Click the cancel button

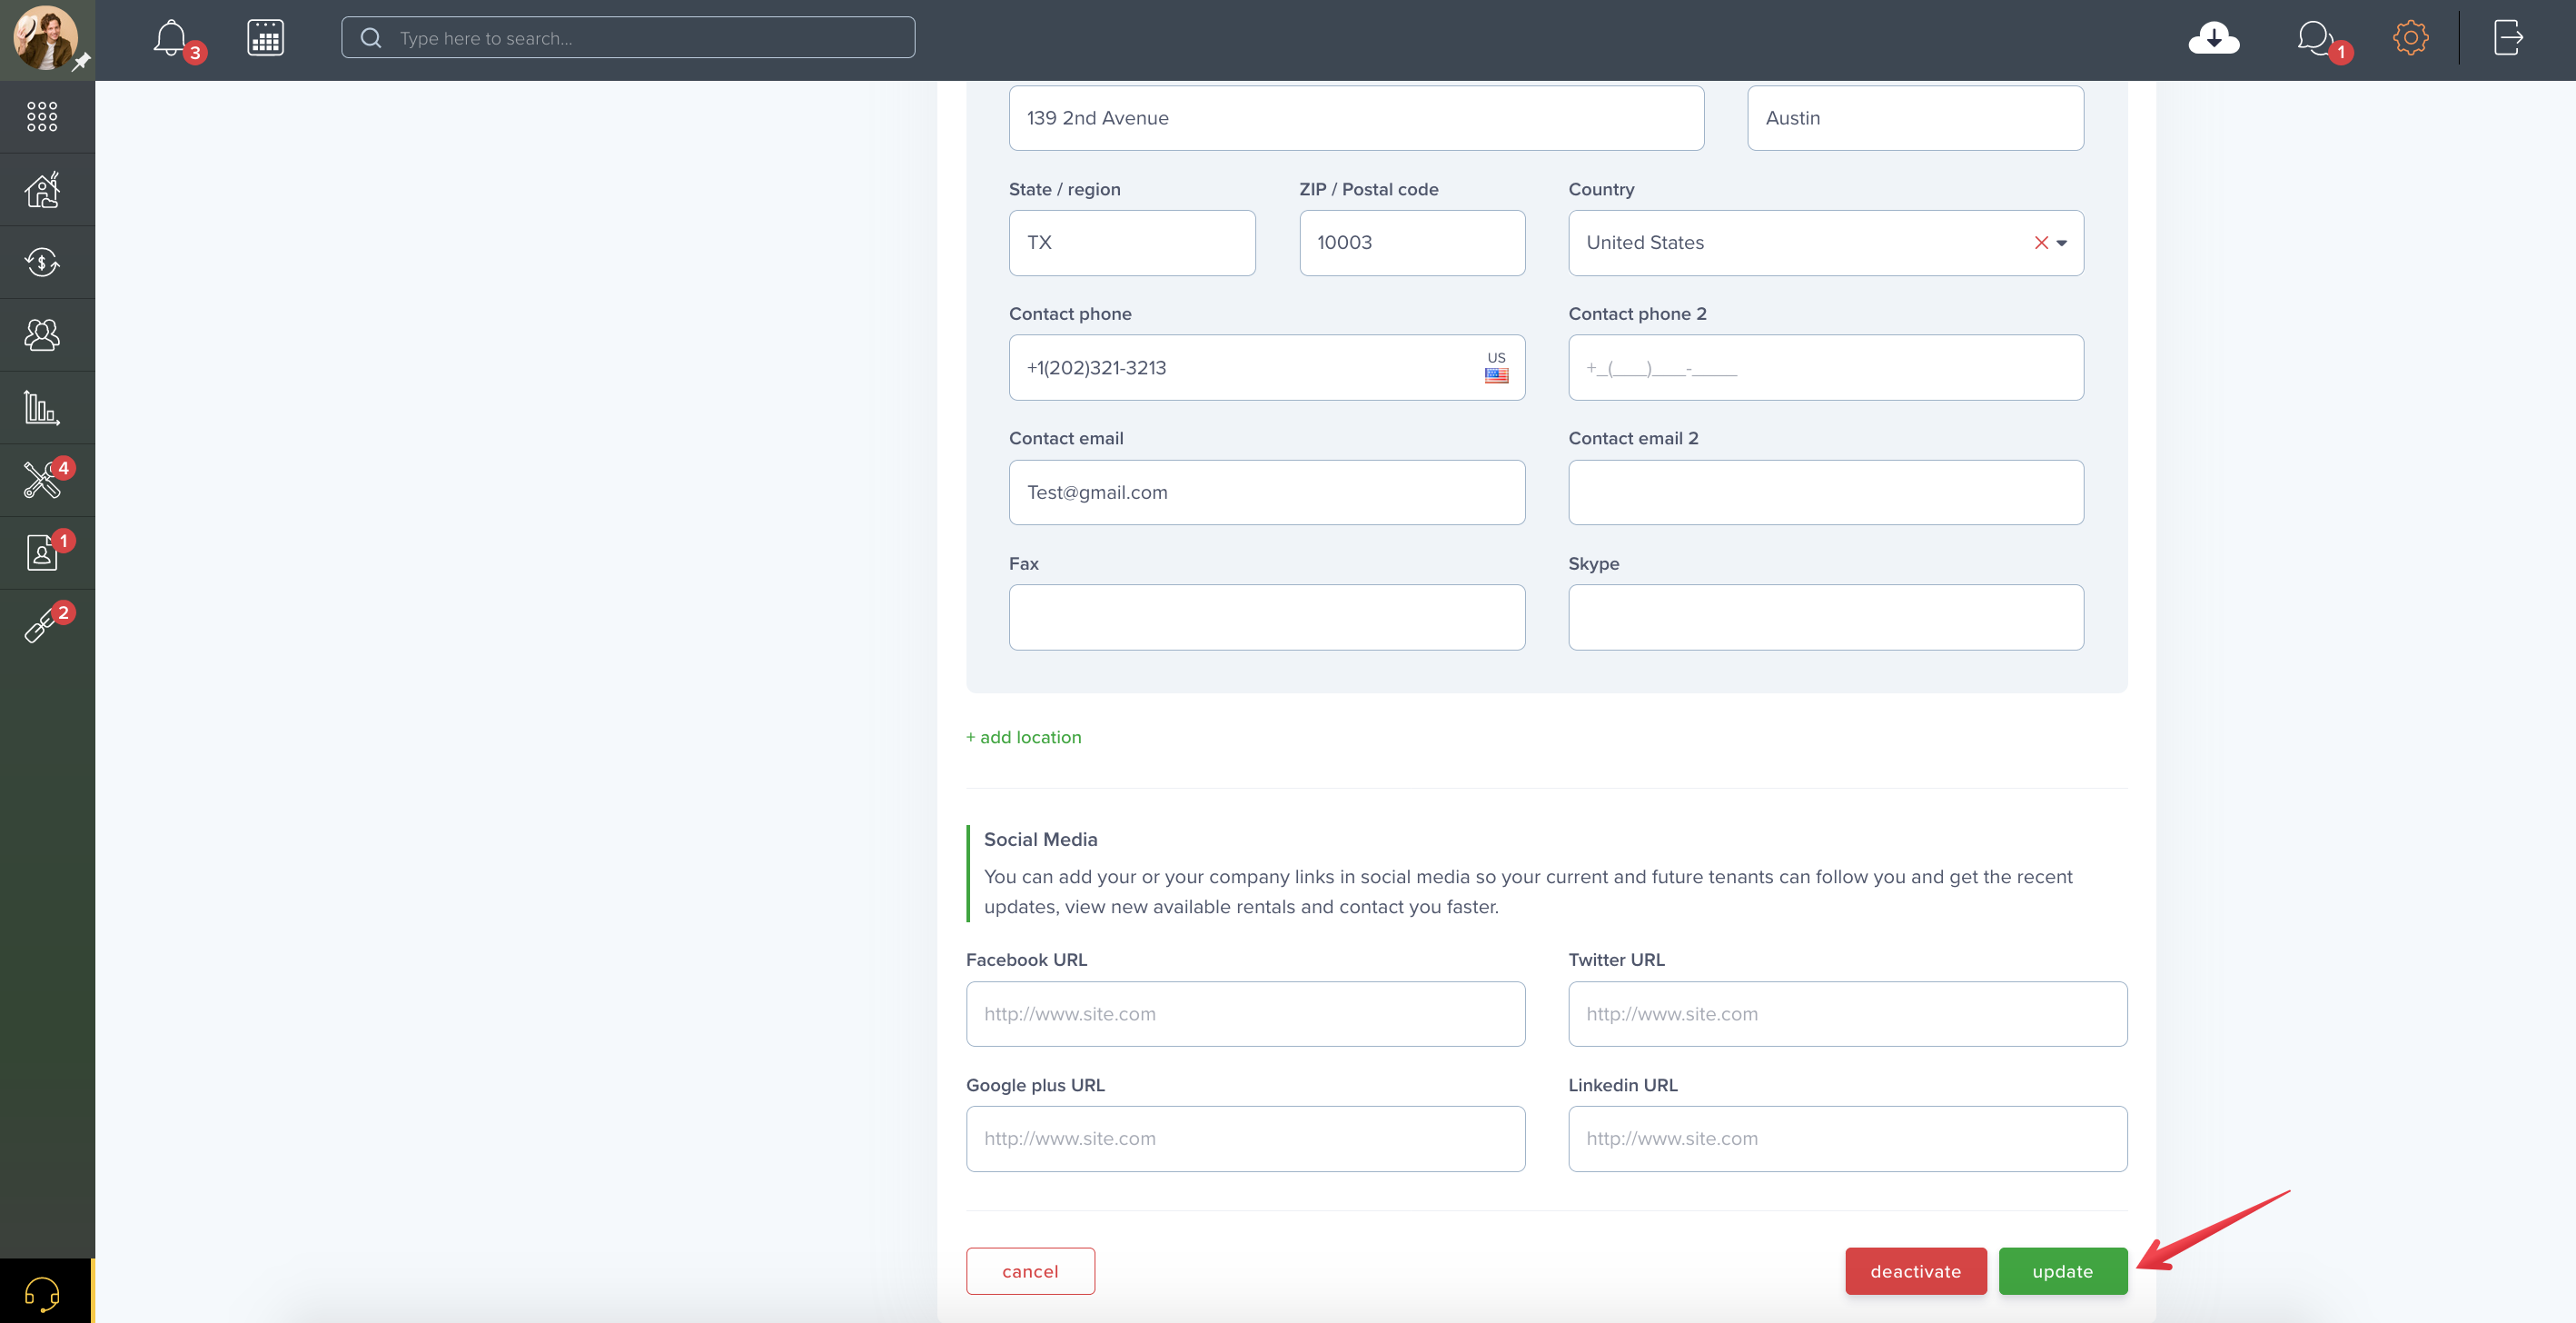coord(1030,1271)
